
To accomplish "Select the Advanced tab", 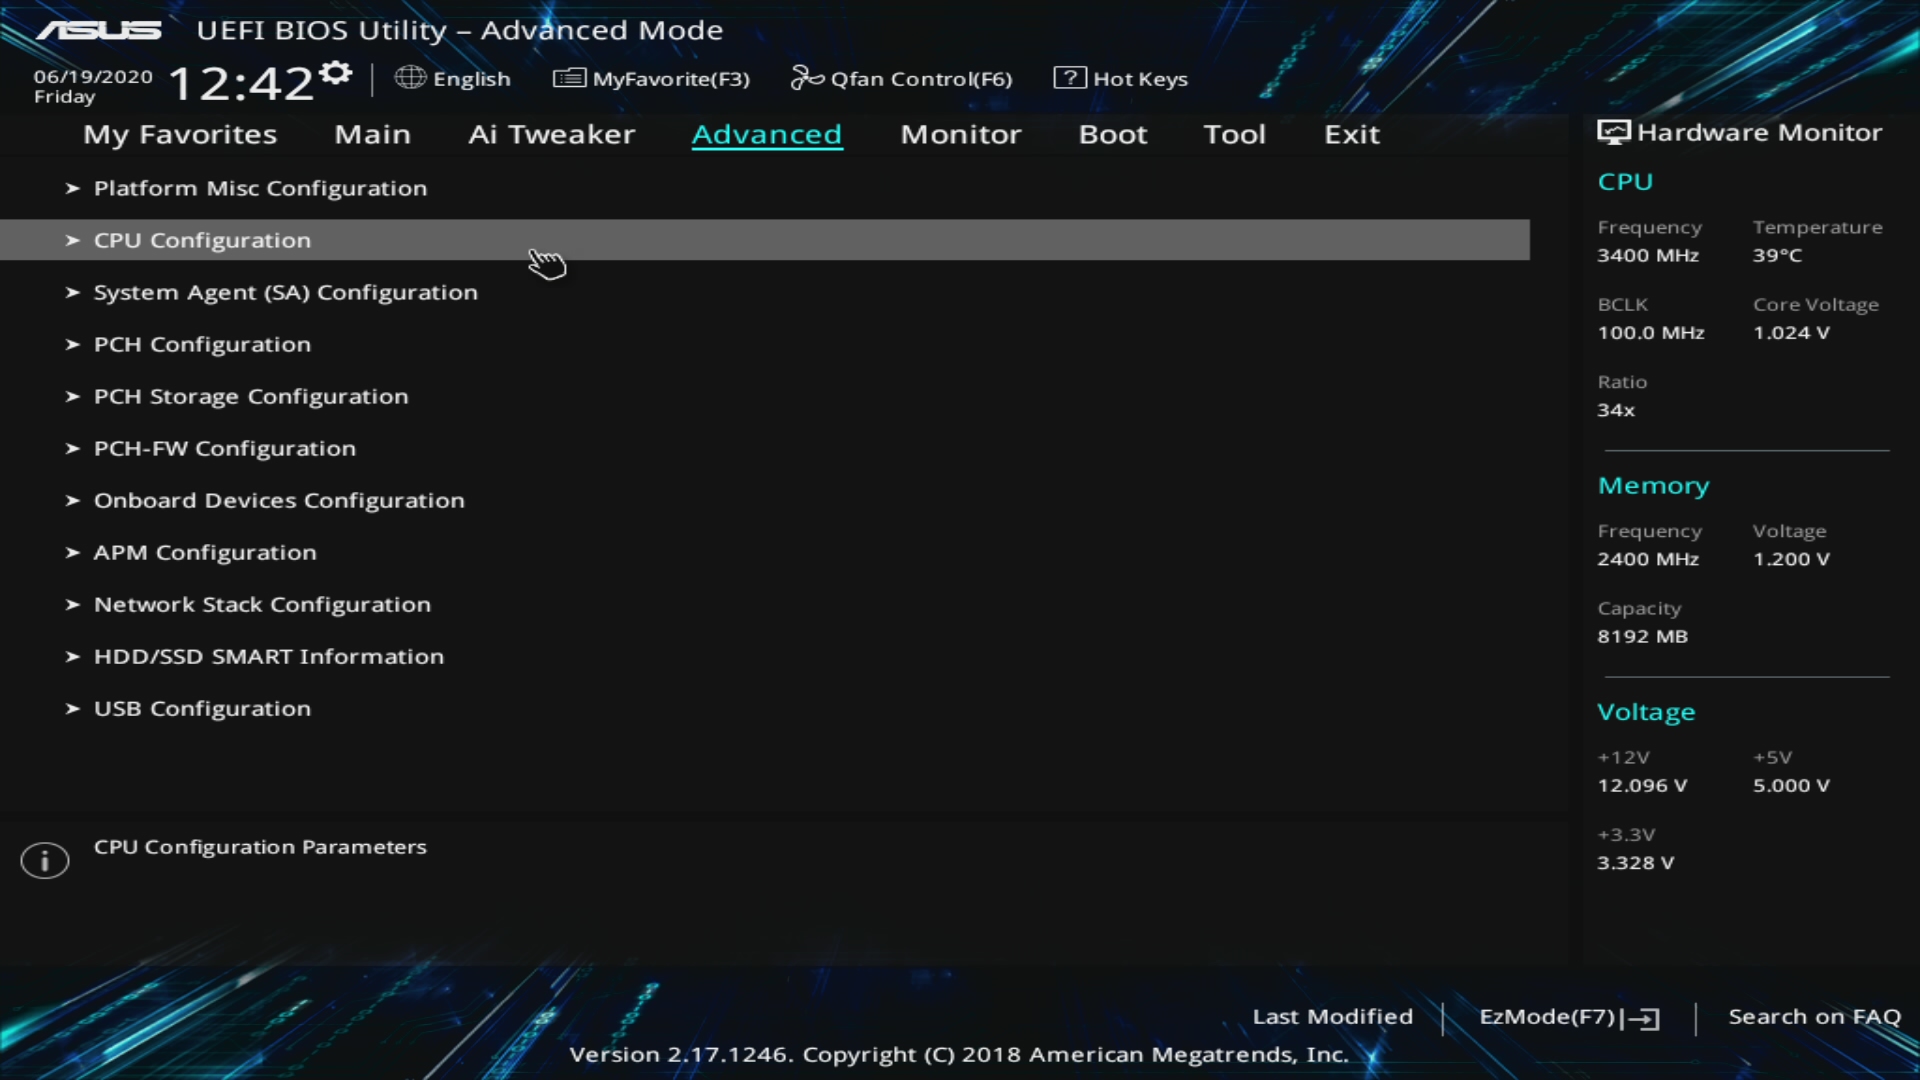I will point(767,134).
